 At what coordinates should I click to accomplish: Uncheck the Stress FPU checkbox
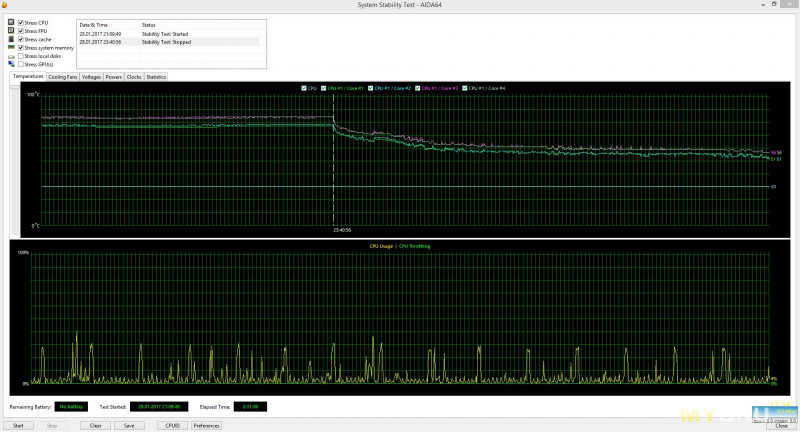tap(21, 31)
